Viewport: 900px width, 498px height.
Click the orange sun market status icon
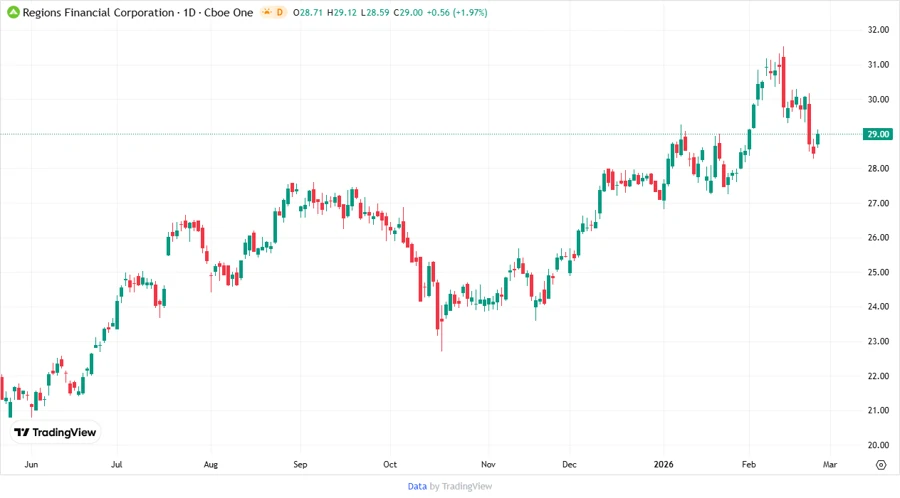pos(267,12)
